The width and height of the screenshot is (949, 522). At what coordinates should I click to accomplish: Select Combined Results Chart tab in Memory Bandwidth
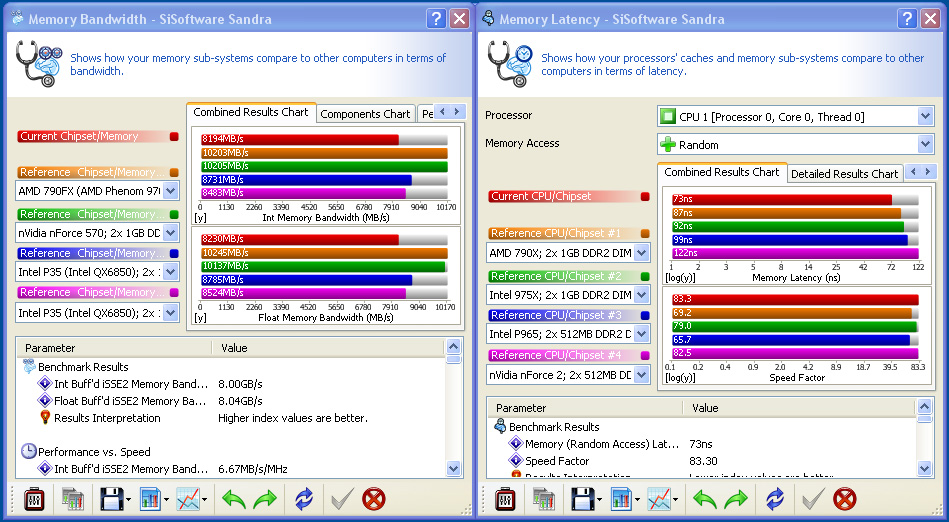(x=251, y=112)
